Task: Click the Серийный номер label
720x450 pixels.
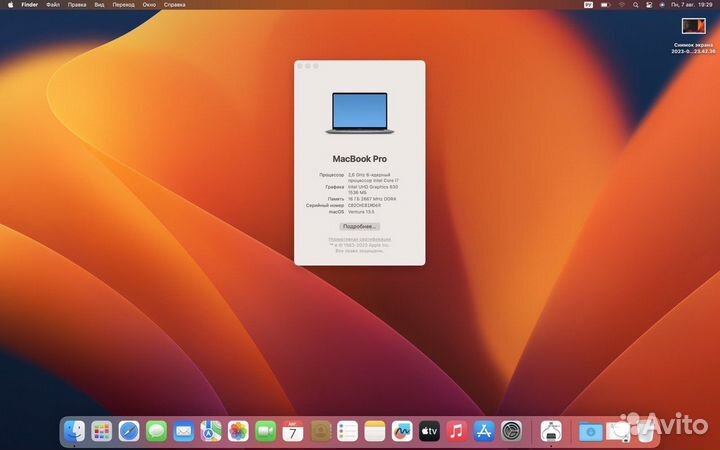Action: coord(325,205)
